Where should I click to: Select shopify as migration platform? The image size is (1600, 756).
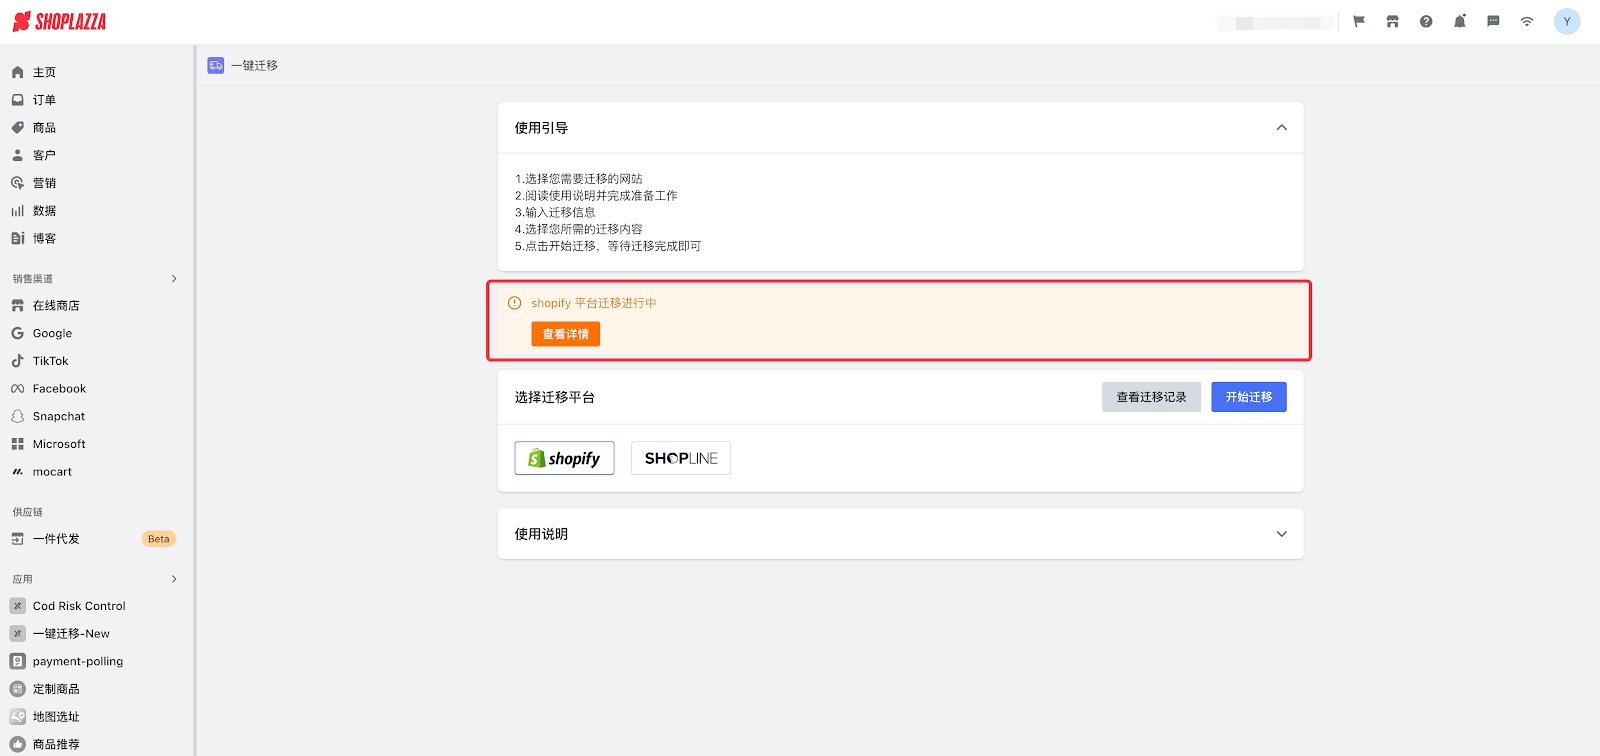click(564, 458)
